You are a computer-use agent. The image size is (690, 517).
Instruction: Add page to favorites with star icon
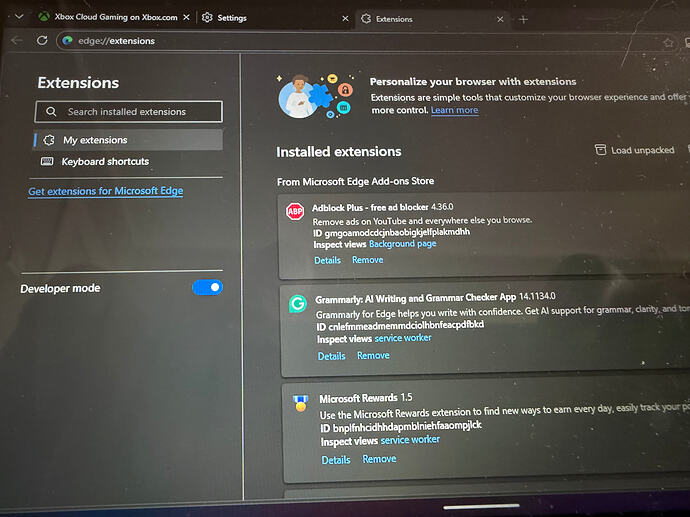click(668, 43)
